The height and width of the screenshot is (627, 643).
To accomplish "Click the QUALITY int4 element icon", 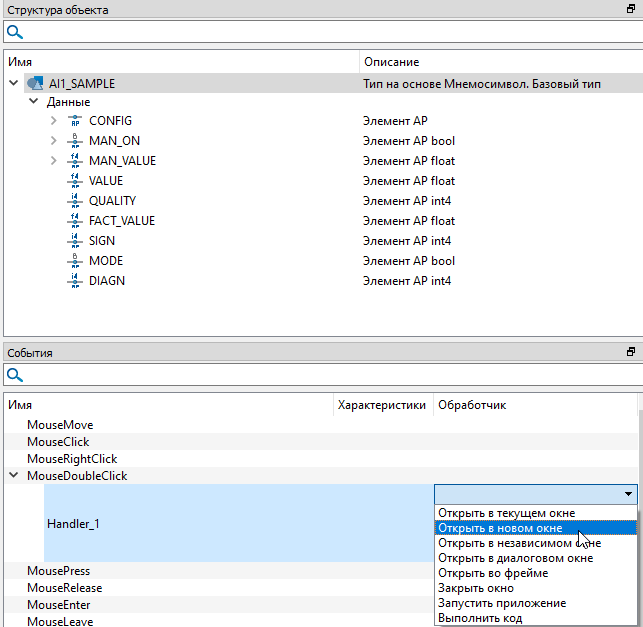I will point(74,201).
